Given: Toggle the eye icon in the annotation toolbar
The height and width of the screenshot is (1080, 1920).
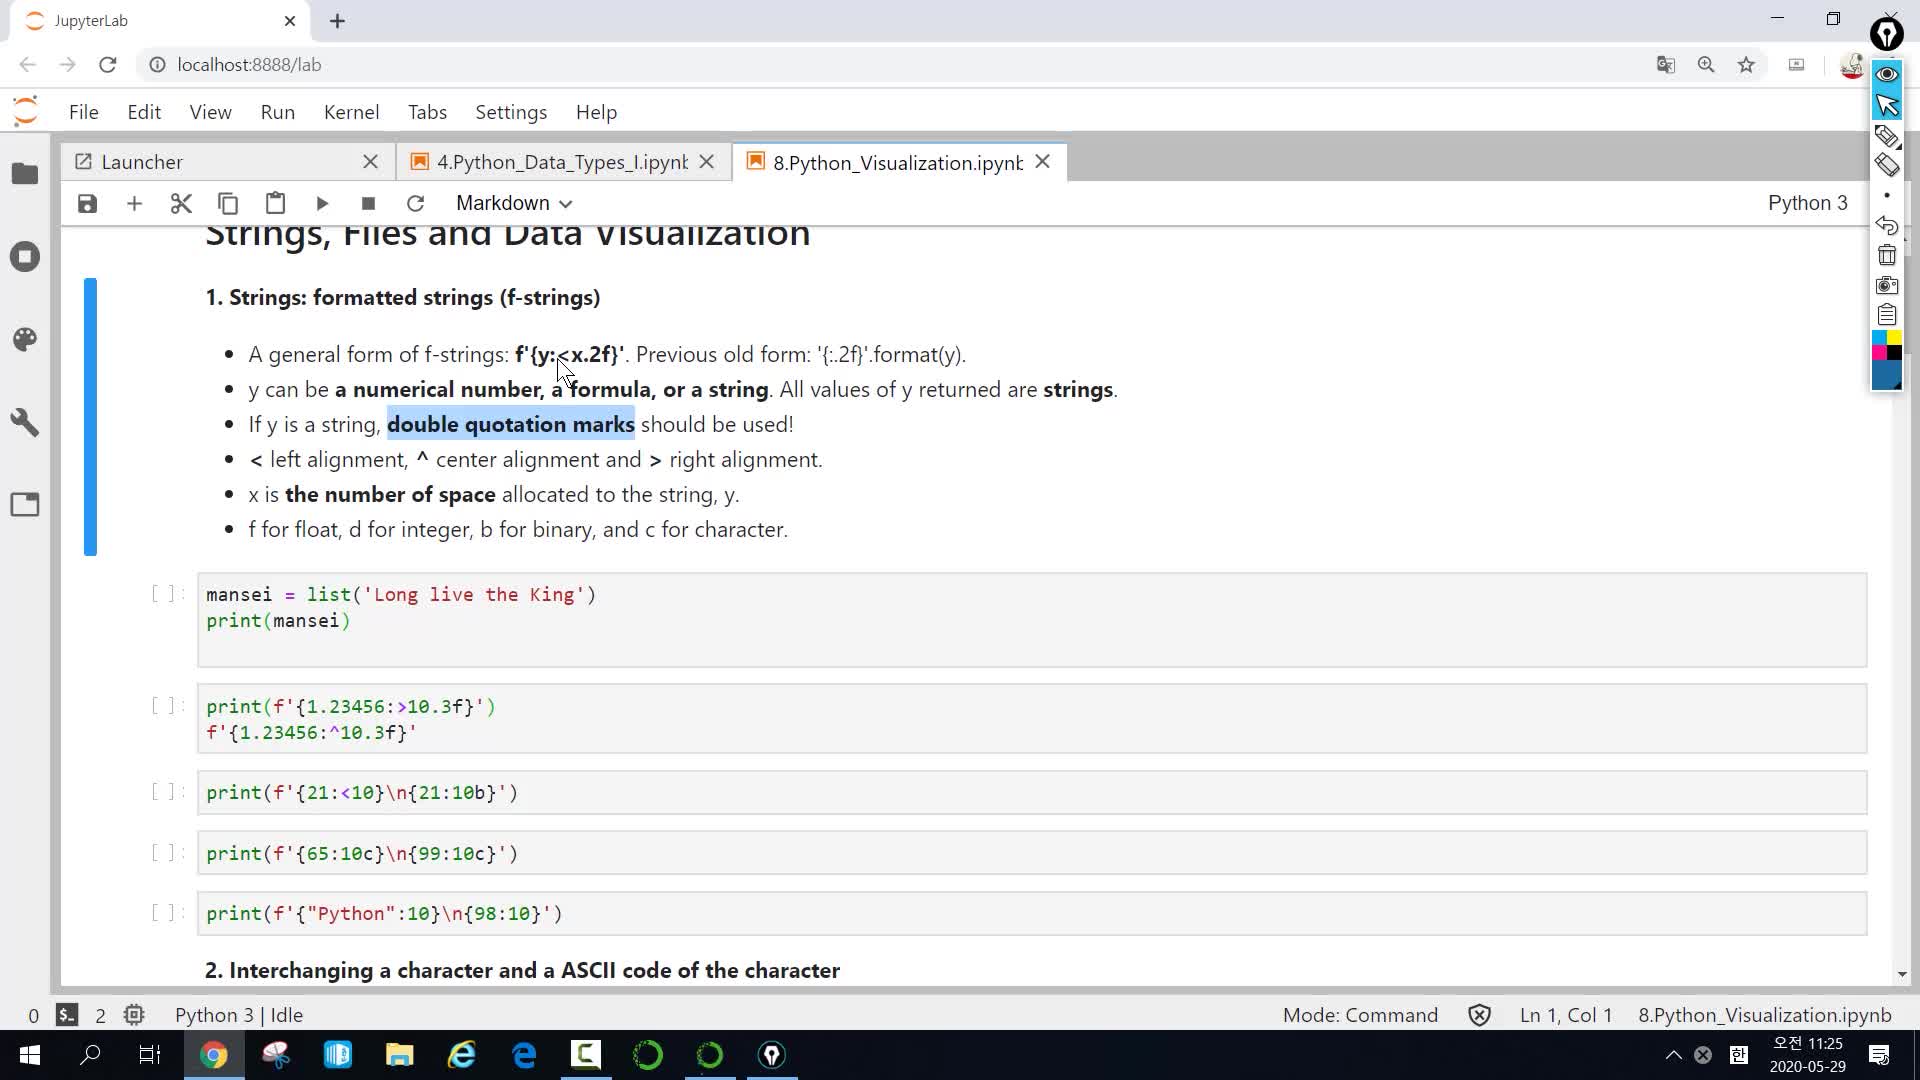Looking at the screenshot, I should (x=1886, y=74).
